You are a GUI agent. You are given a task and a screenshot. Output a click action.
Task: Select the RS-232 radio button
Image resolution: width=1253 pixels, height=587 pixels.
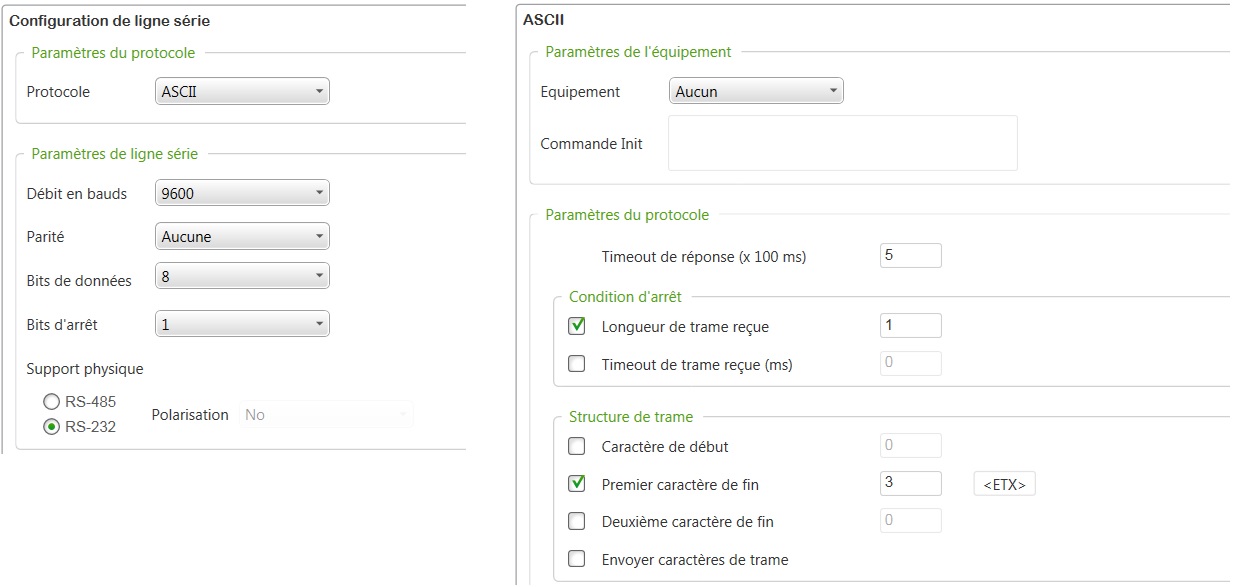click(x=51, y=426)
